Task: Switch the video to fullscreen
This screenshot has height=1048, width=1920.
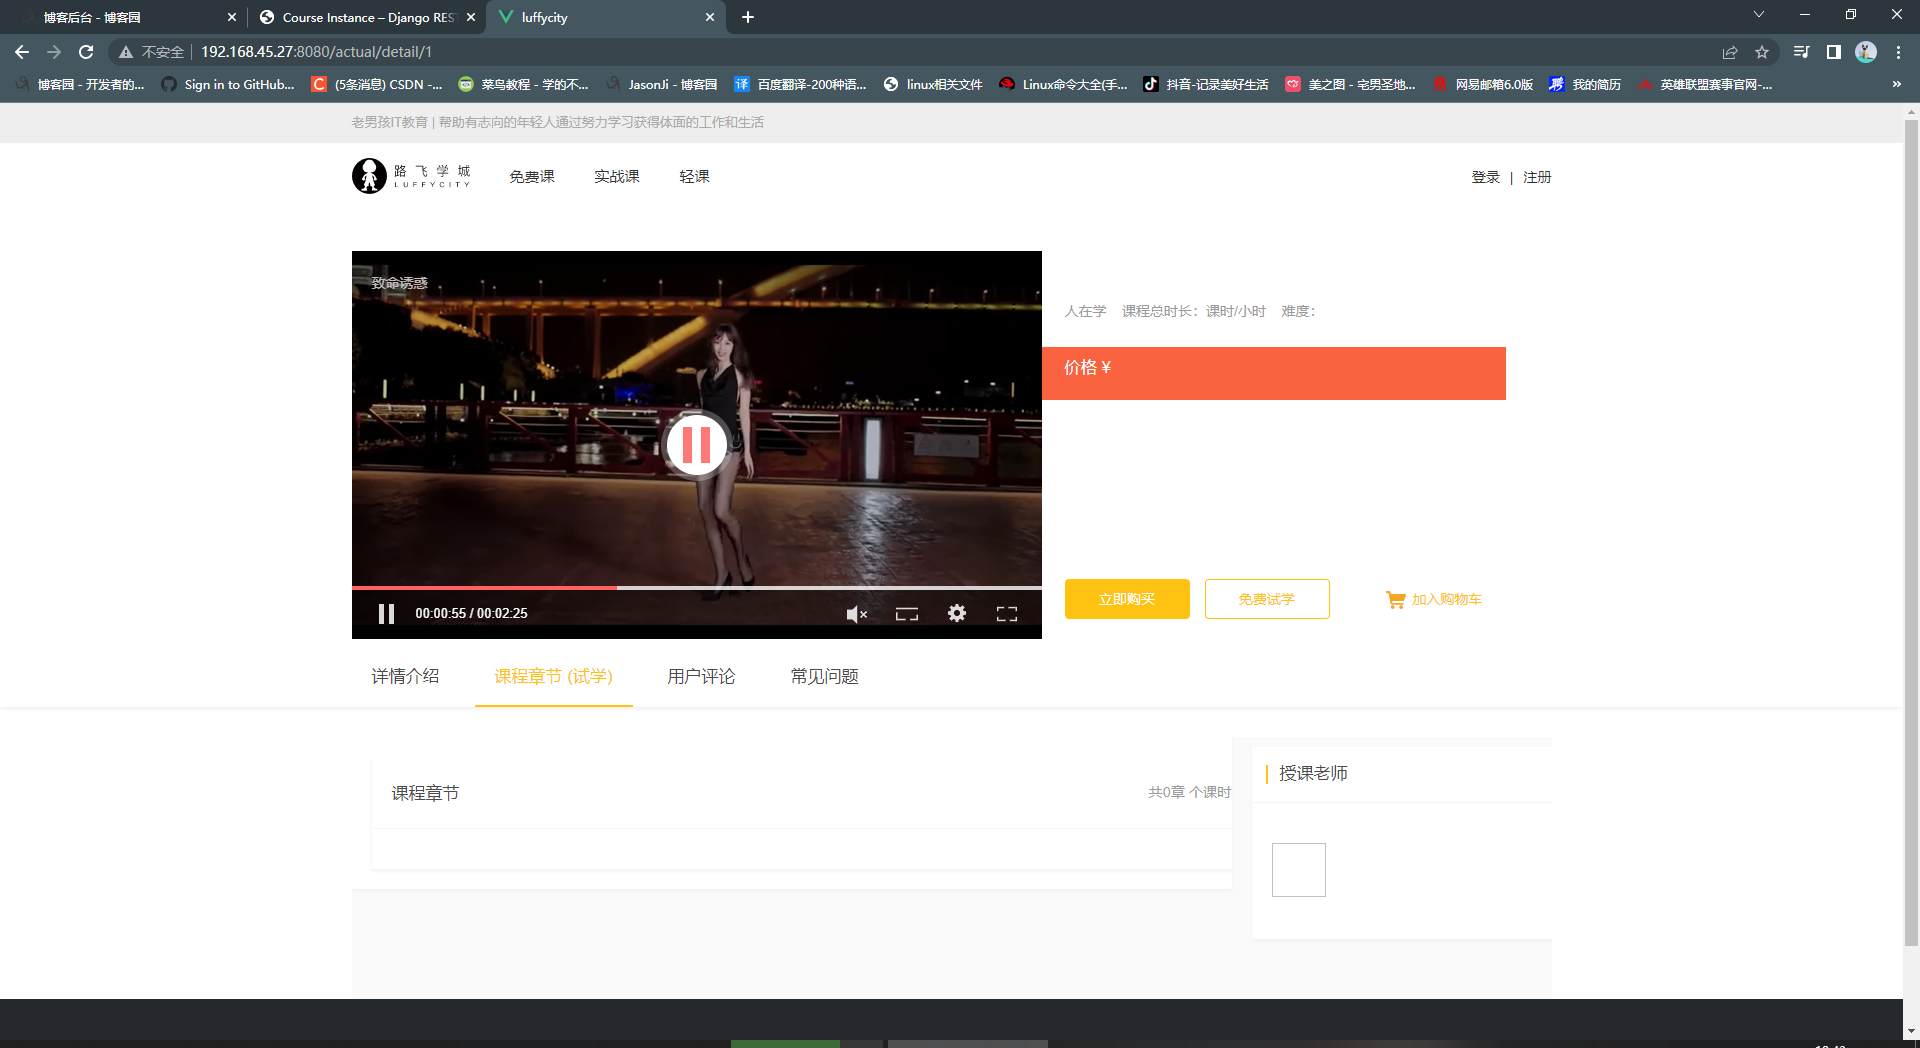Action: click(x=1007, y=614)
